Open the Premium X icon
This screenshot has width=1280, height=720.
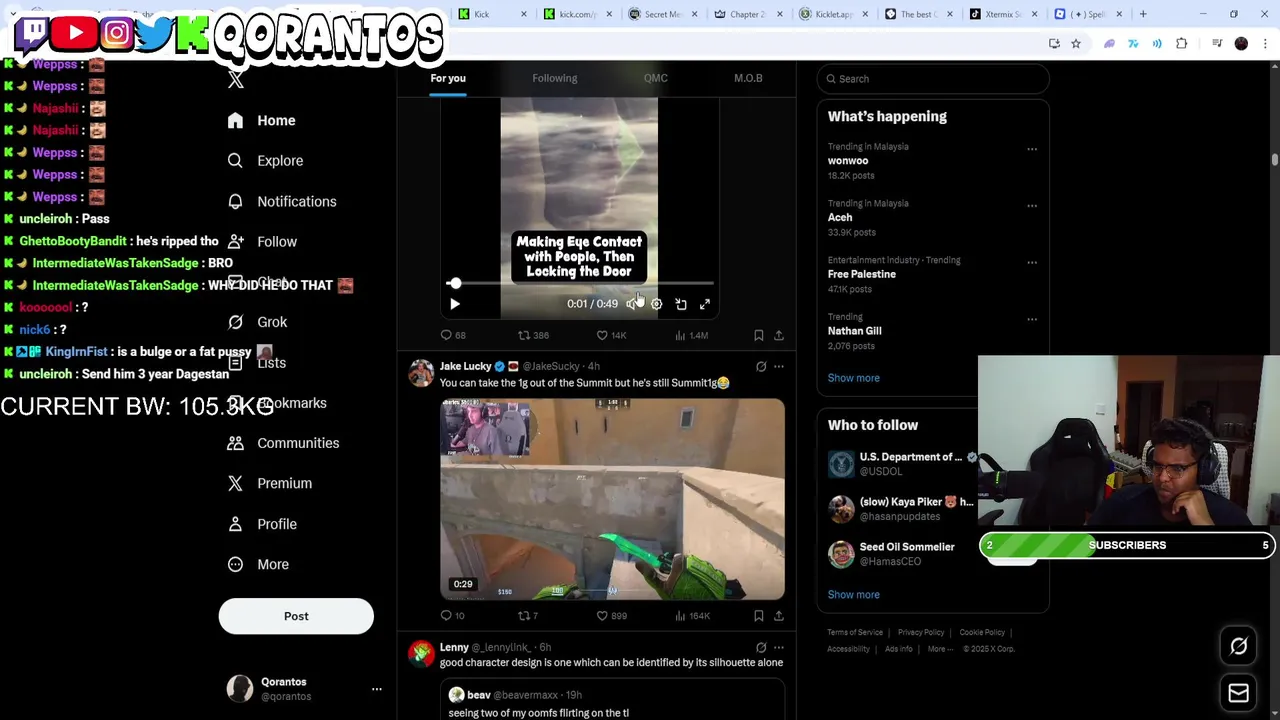(235, 483)
